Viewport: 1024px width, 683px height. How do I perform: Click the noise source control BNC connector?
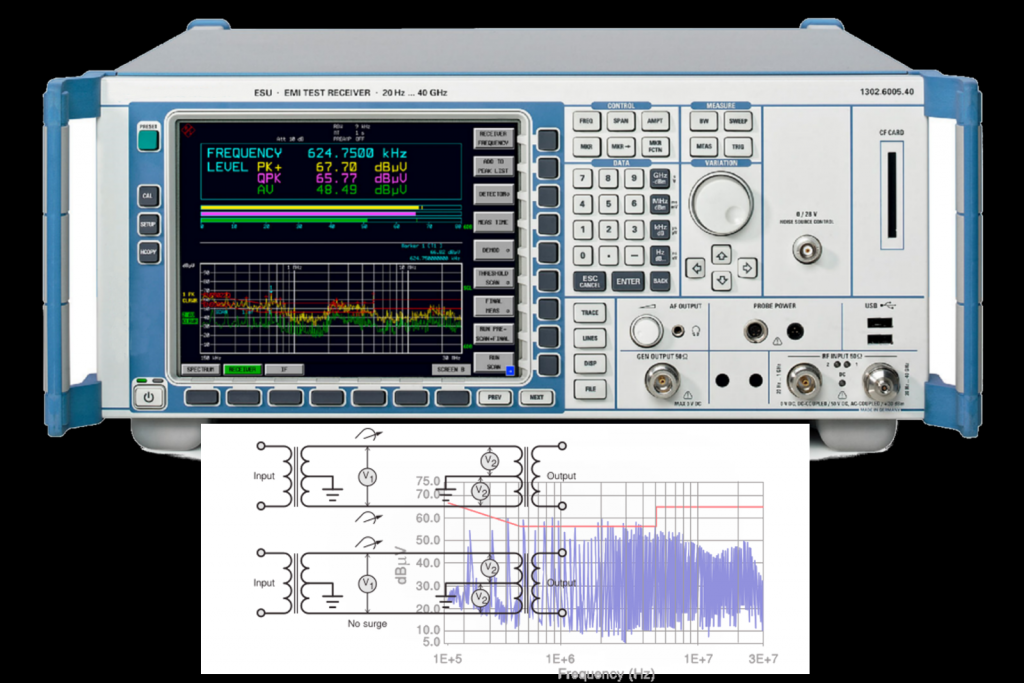tap(807, 250)
